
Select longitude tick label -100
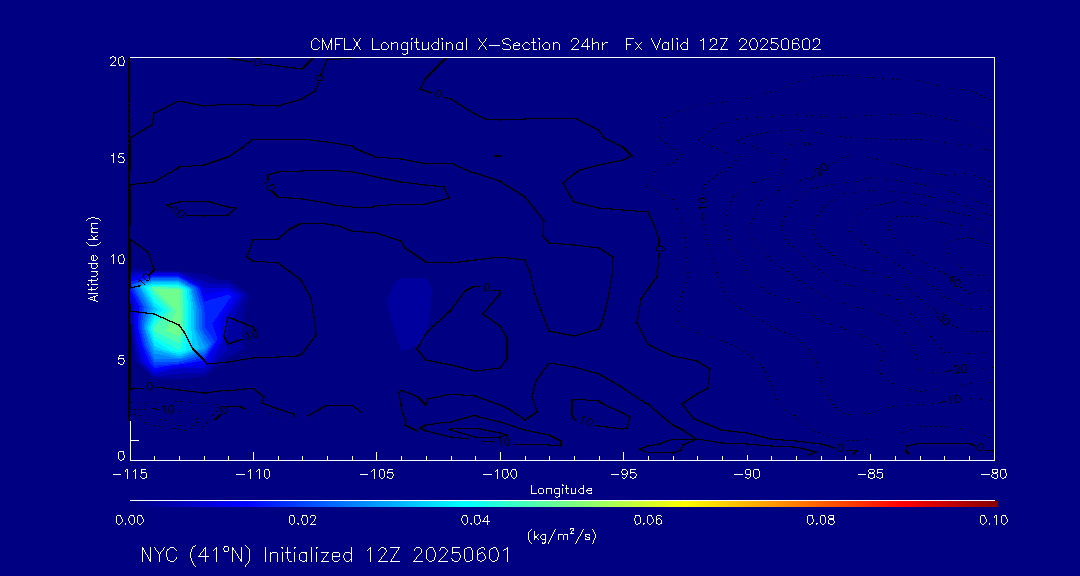pos(499,474)
